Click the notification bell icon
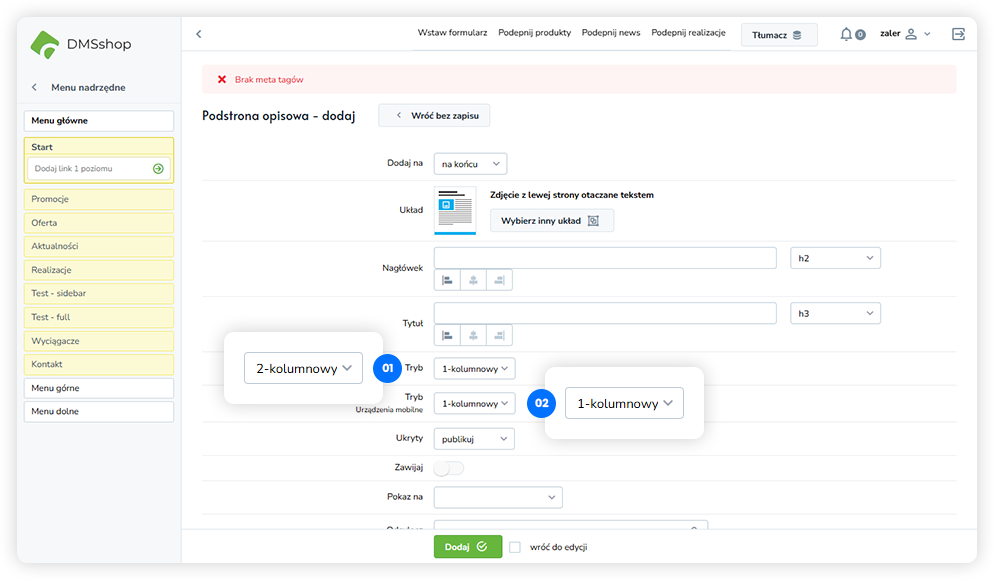 tap(847, 34)
